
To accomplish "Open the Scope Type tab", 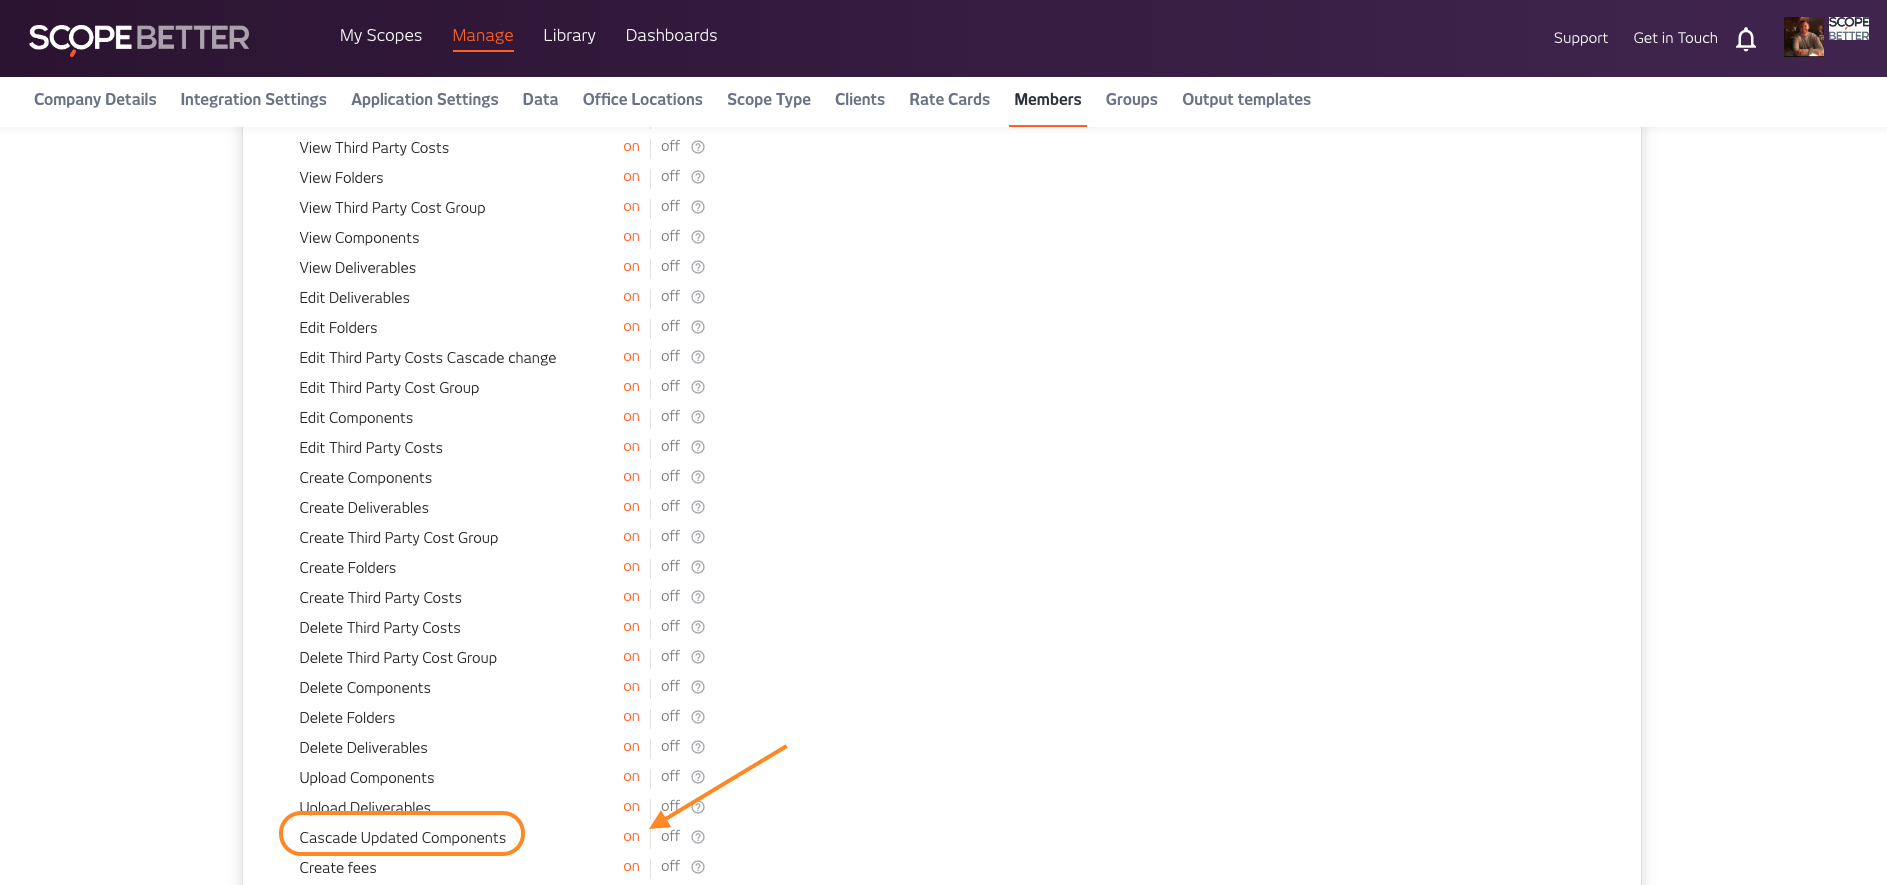I will click(x=769, y=99).
